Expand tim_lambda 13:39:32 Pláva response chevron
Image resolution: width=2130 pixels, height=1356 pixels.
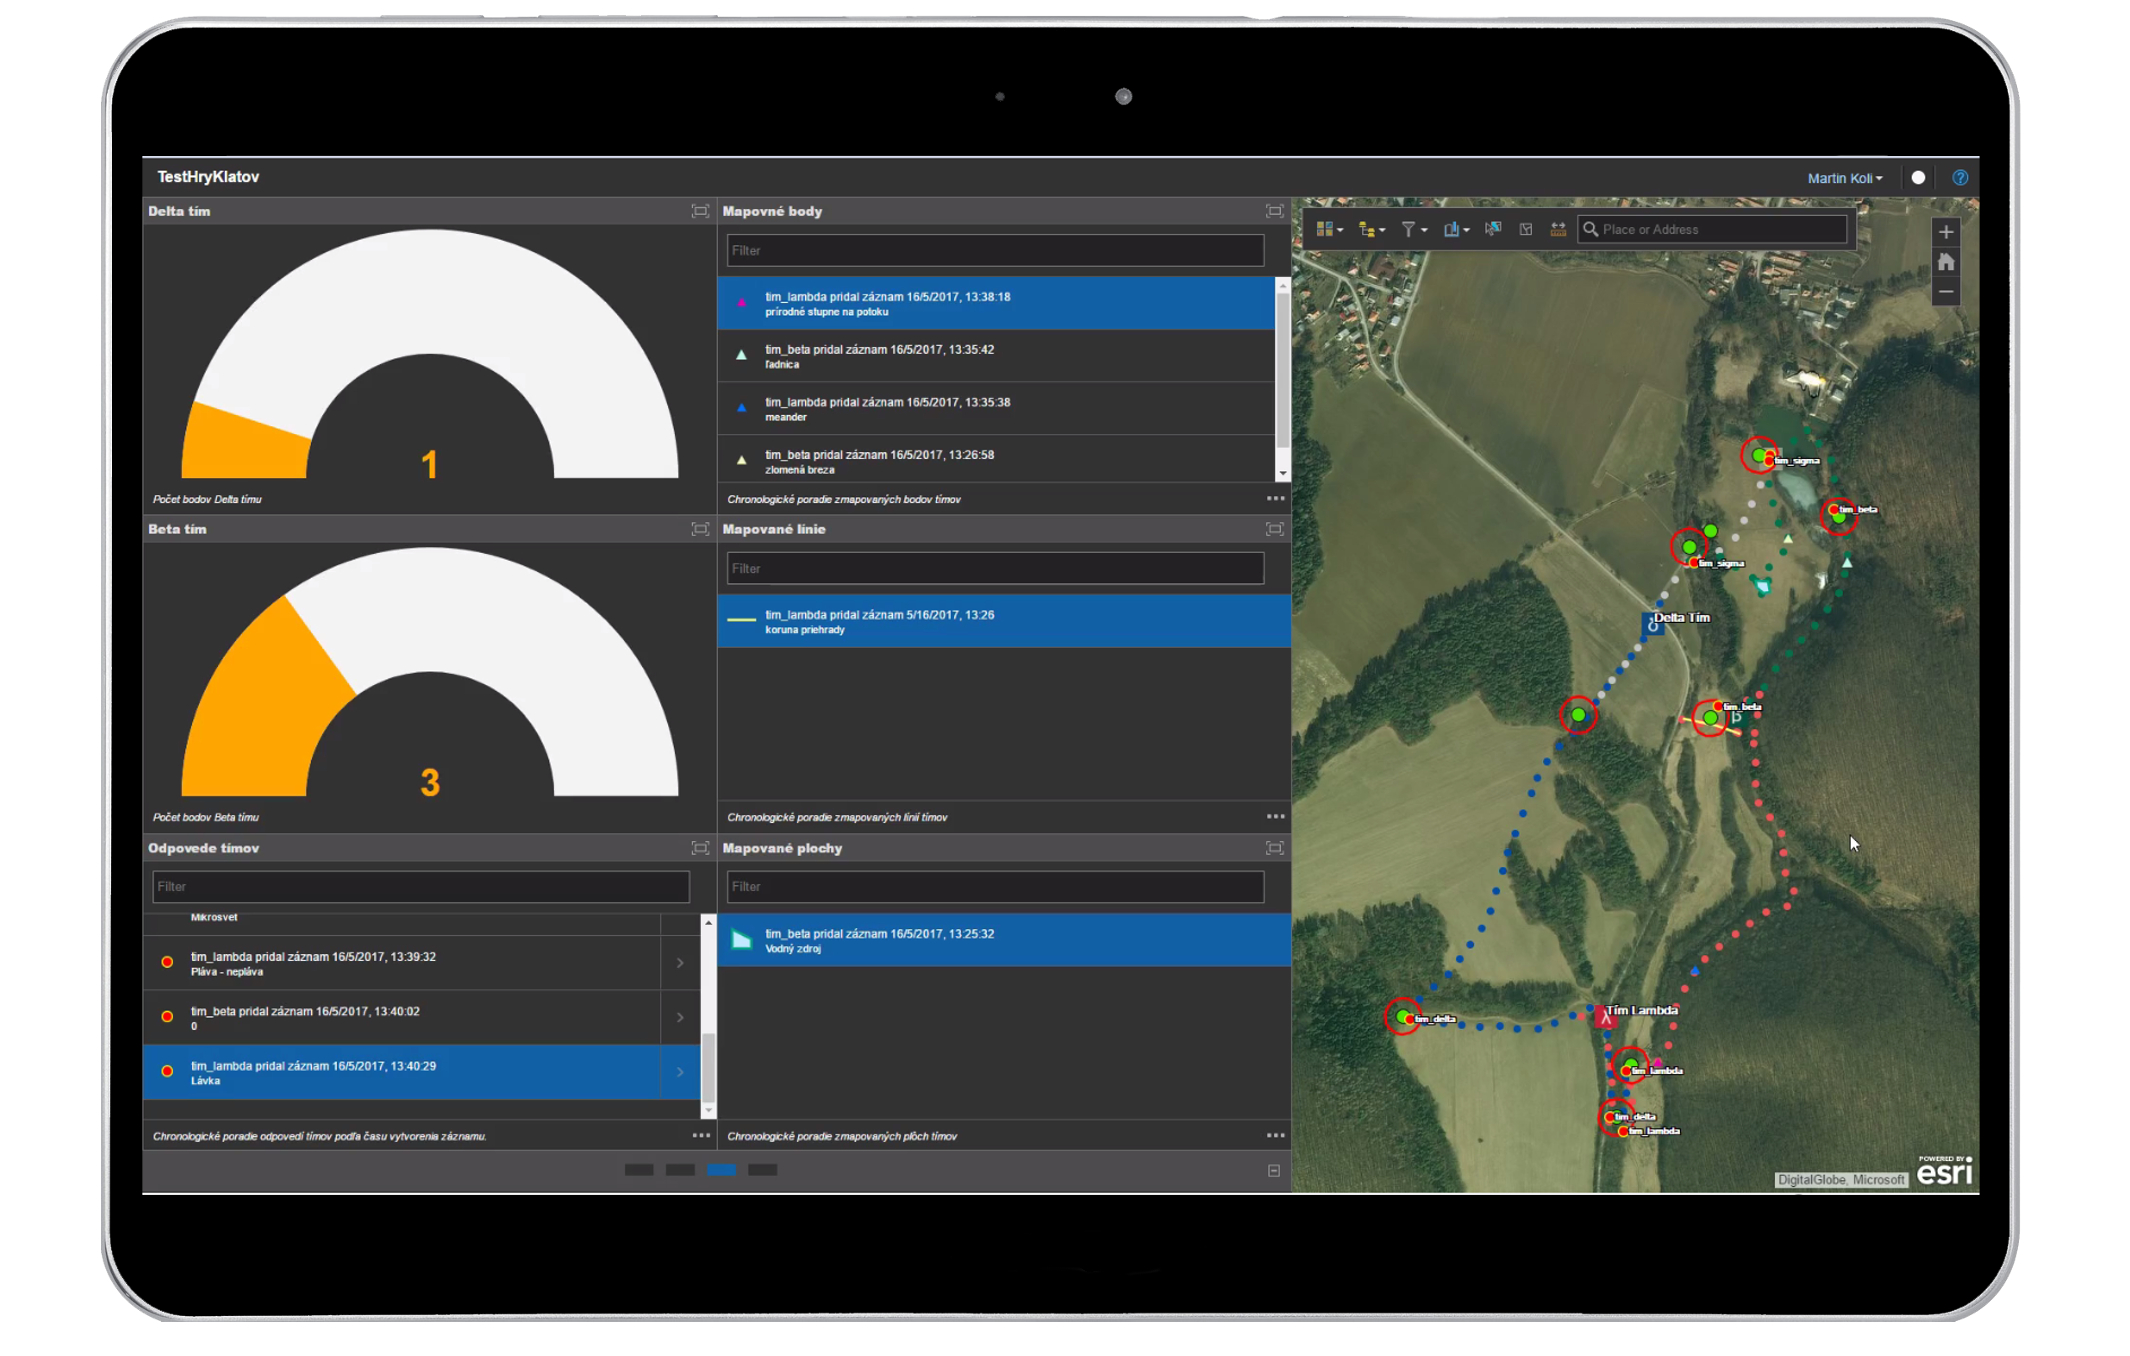(680, 963)
